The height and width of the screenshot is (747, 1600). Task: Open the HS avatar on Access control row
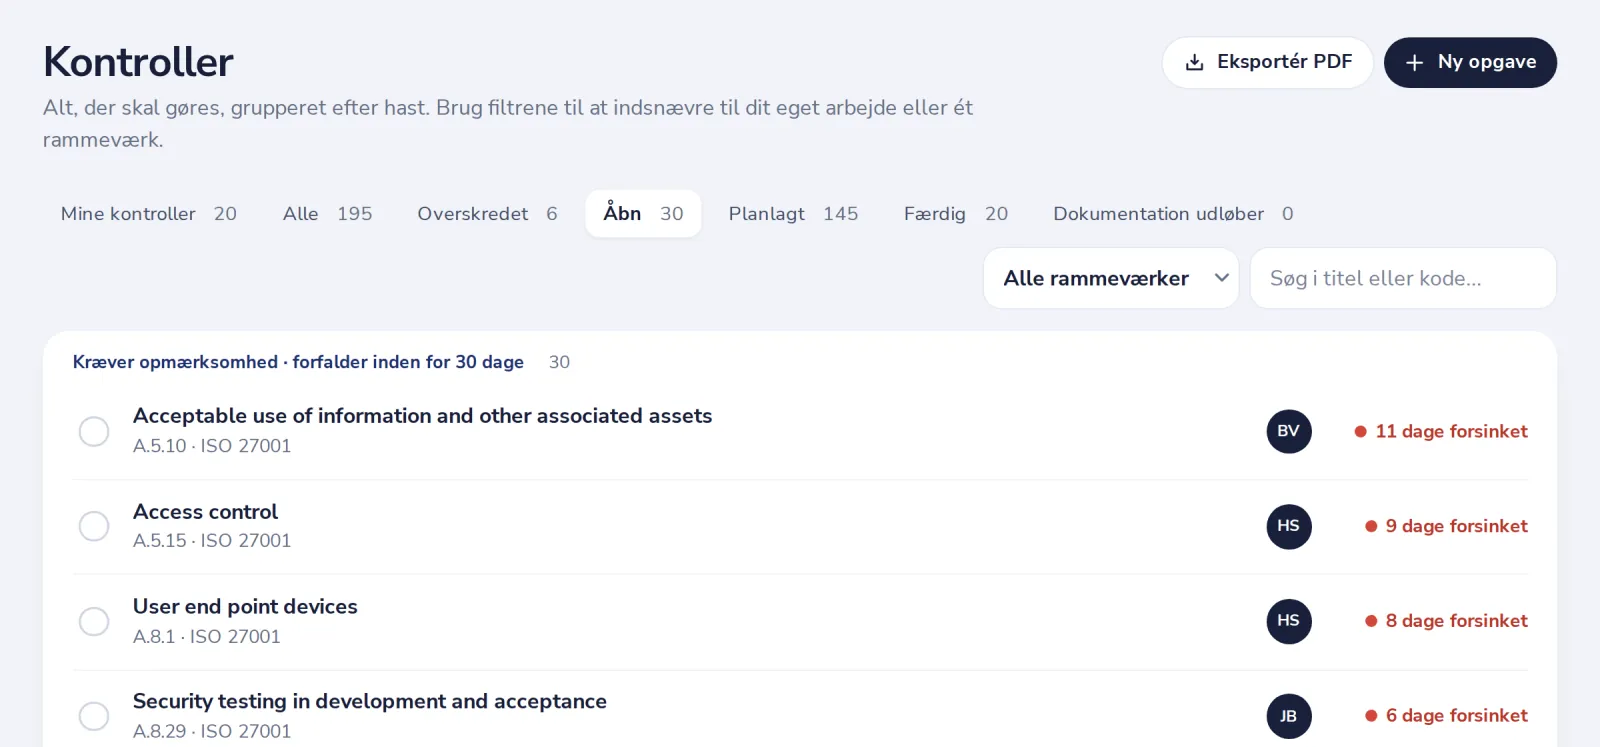(1289, 526)
